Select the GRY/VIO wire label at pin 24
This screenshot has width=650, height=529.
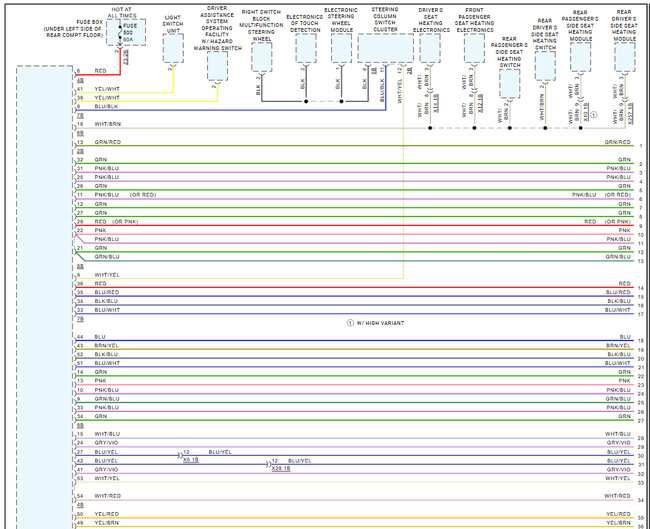pos(106,443)
